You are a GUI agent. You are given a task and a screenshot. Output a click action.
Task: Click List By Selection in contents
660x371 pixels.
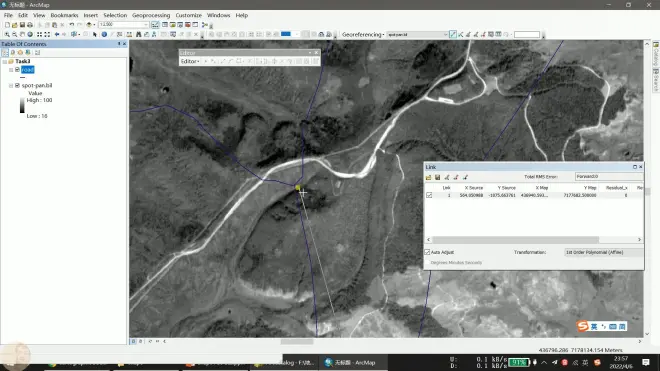(28, 53)
